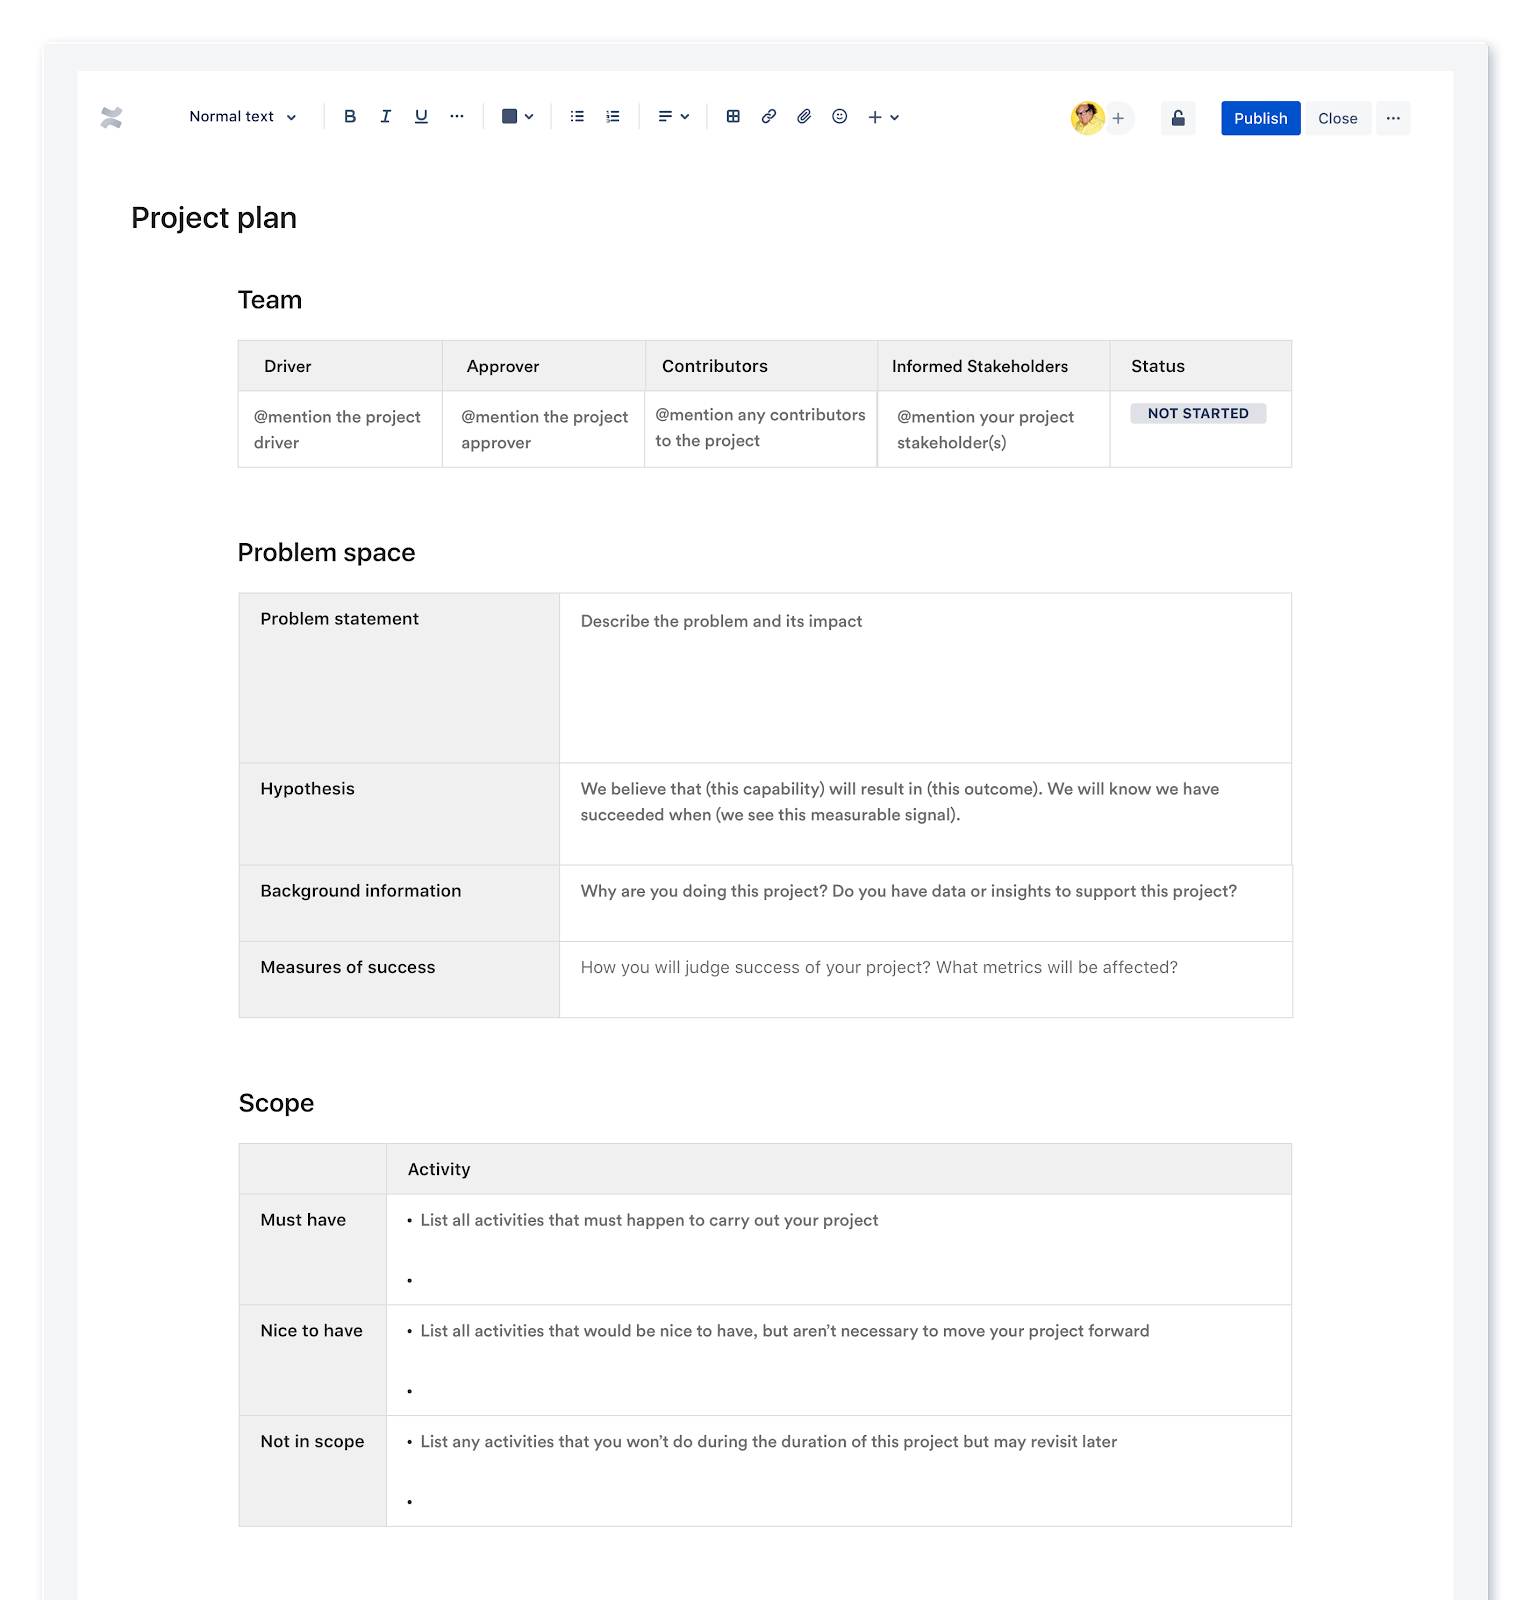Toggle bold formatting
The image size is (1531, 1600).
(350, 117)
